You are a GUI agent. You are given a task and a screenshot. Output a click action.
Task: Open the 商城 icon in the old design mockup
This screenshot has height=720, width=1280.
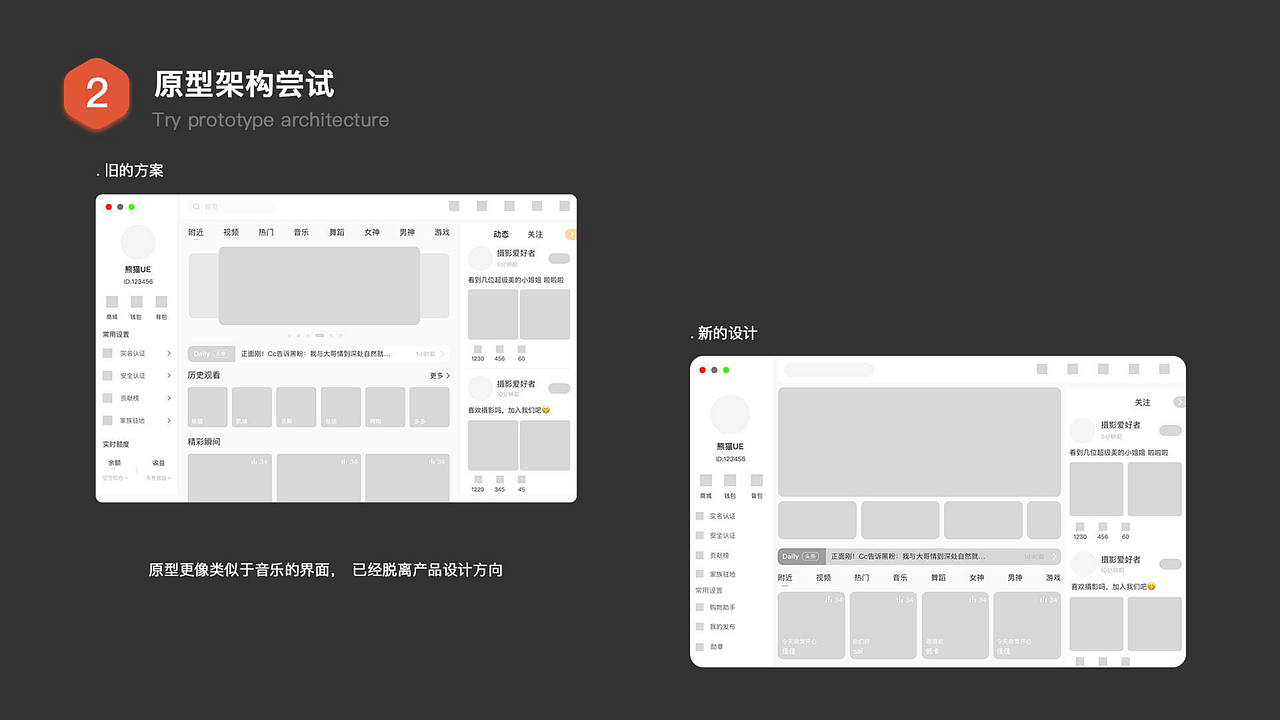tap(112, 302)
